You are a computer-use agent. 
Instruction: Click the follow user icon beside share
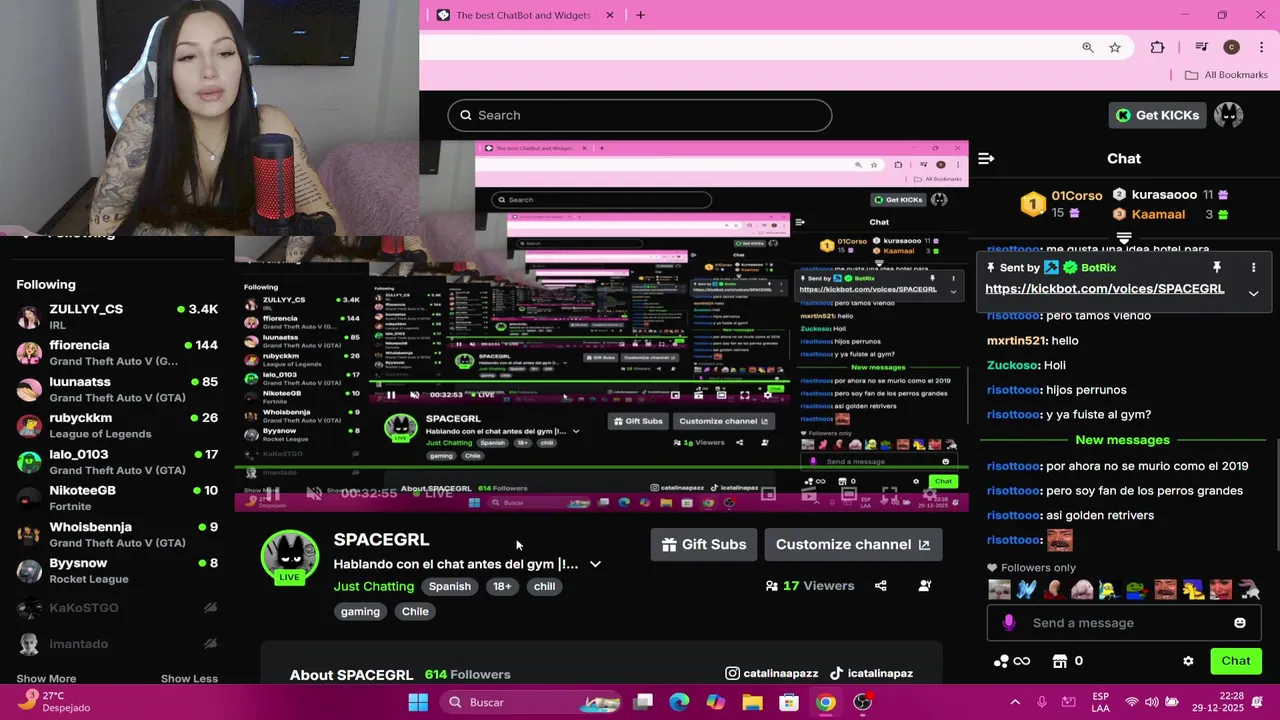click(x=924, y=586)
